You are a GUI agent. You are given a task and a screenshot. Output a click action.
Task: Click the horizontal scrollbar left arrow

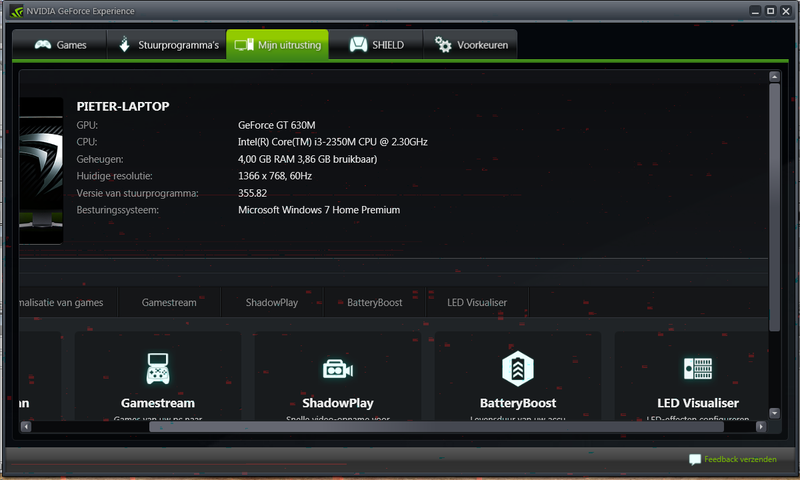point(26,426)
